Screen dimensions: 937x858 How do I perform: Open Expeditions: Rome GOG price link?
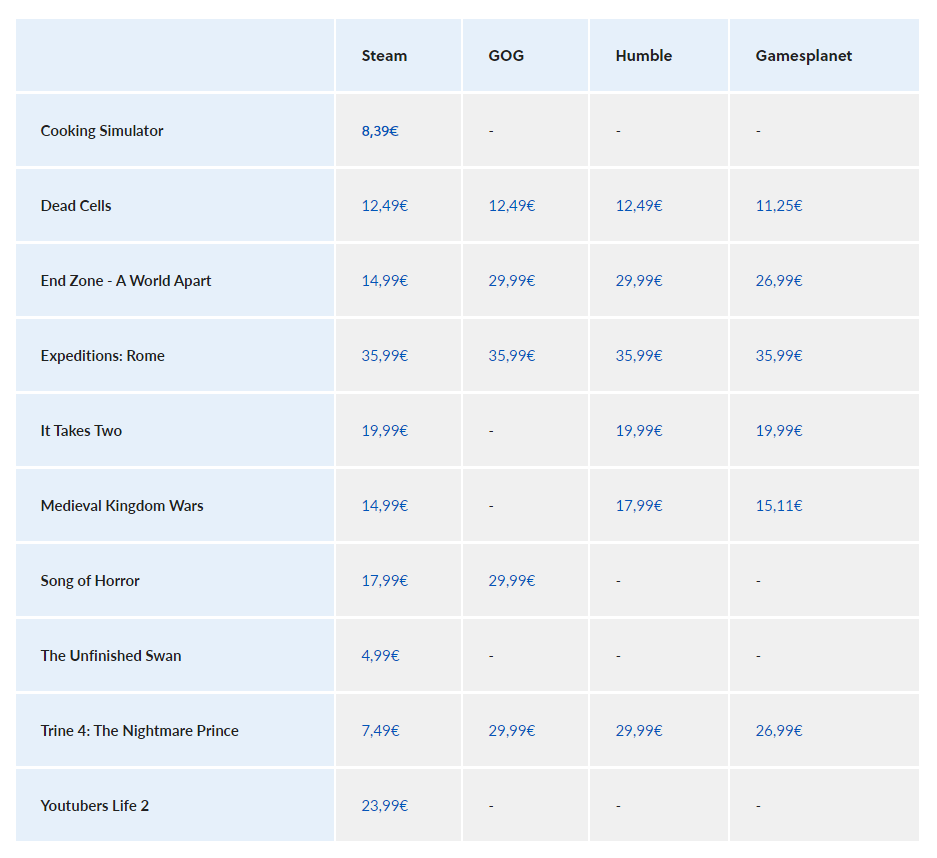pos(512,356)
